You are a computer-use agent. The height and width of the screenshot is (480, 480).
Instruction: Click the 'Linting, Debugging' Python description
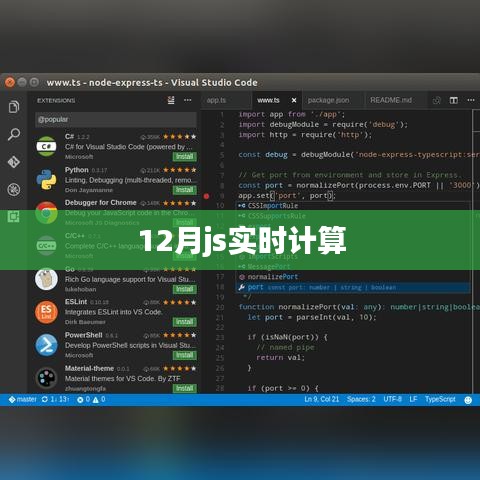click(129, 180)
